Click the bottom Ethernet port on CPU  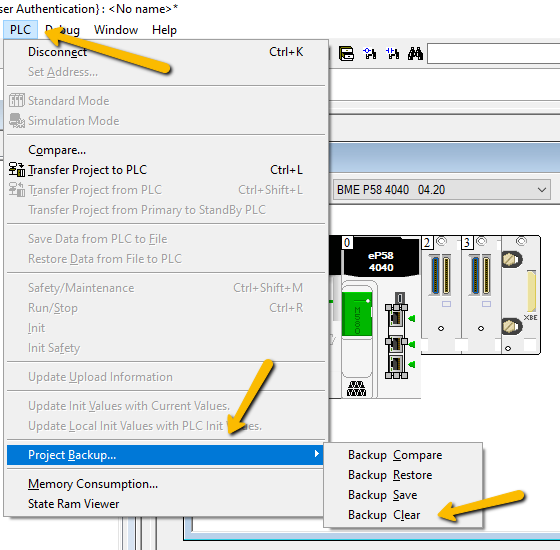point(396,364)
